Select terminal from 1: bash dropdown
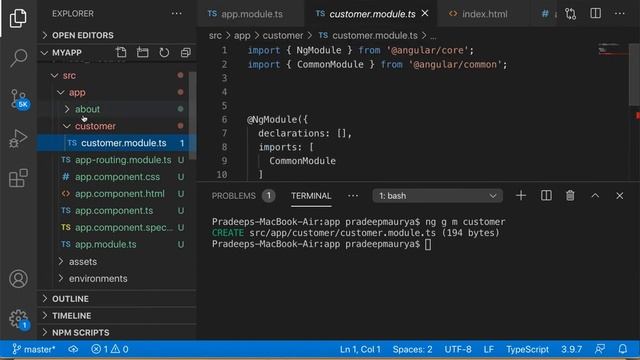The image size is (640, 360). 437,196
